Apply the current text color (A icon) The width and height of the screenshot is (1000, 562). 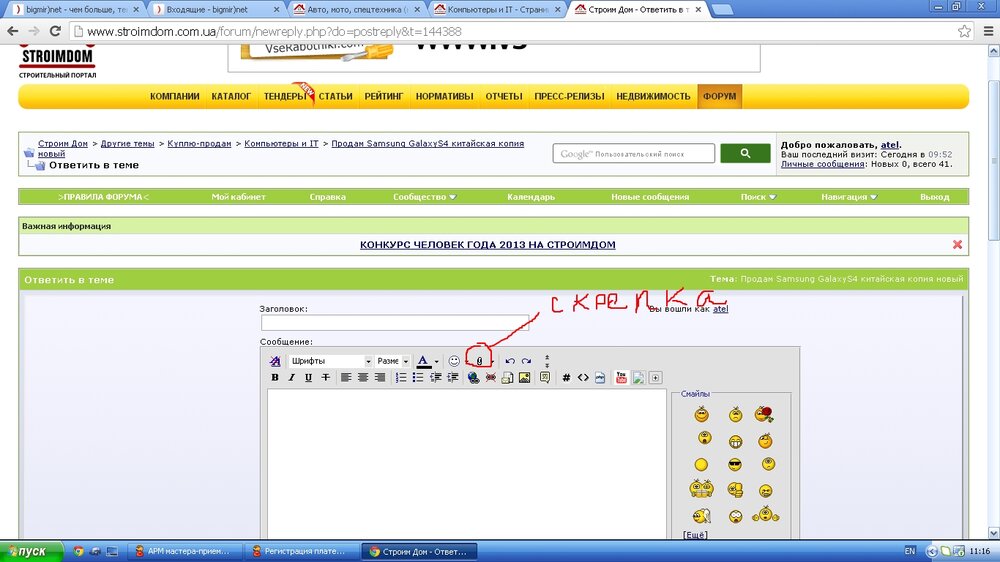tap(423, 361)
